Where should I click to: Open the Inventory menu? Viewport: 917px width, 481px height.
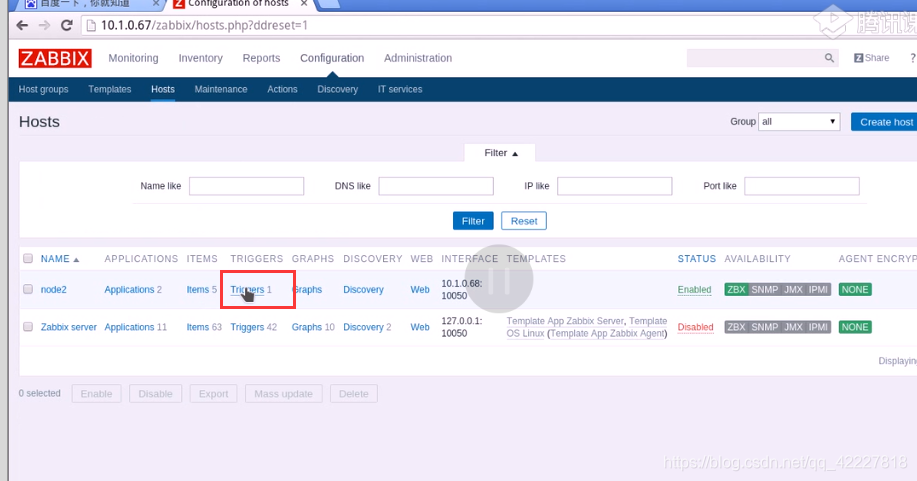(x=201, y=58)
